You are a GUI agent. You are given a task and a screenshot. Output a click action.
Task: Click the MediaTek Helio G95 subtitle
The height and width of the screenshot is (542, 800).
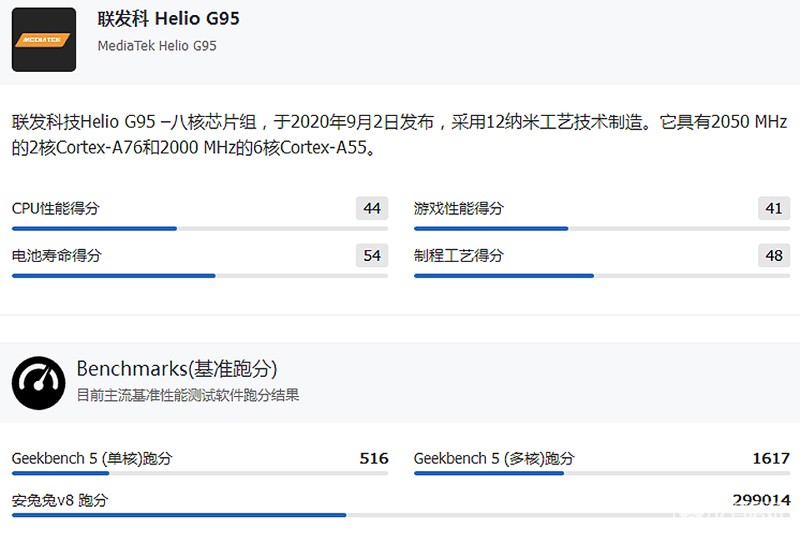[x=157, y=46]
